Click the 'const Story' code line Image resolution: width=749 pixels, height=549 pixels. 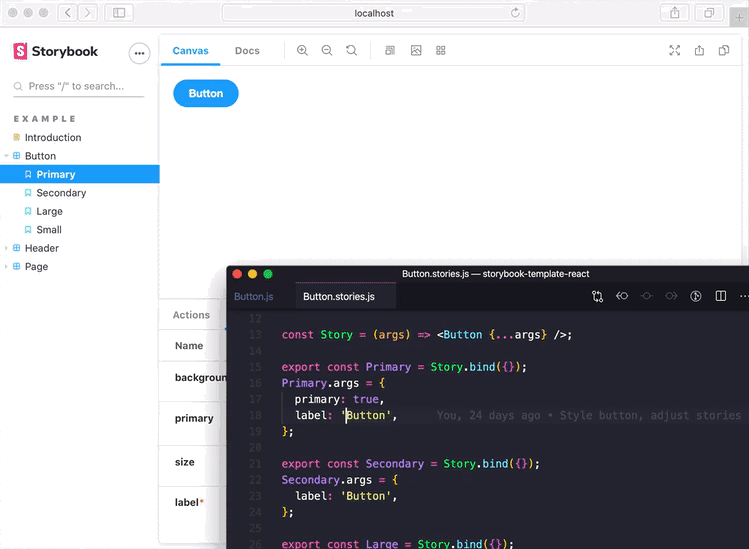(x=427, y=334)
